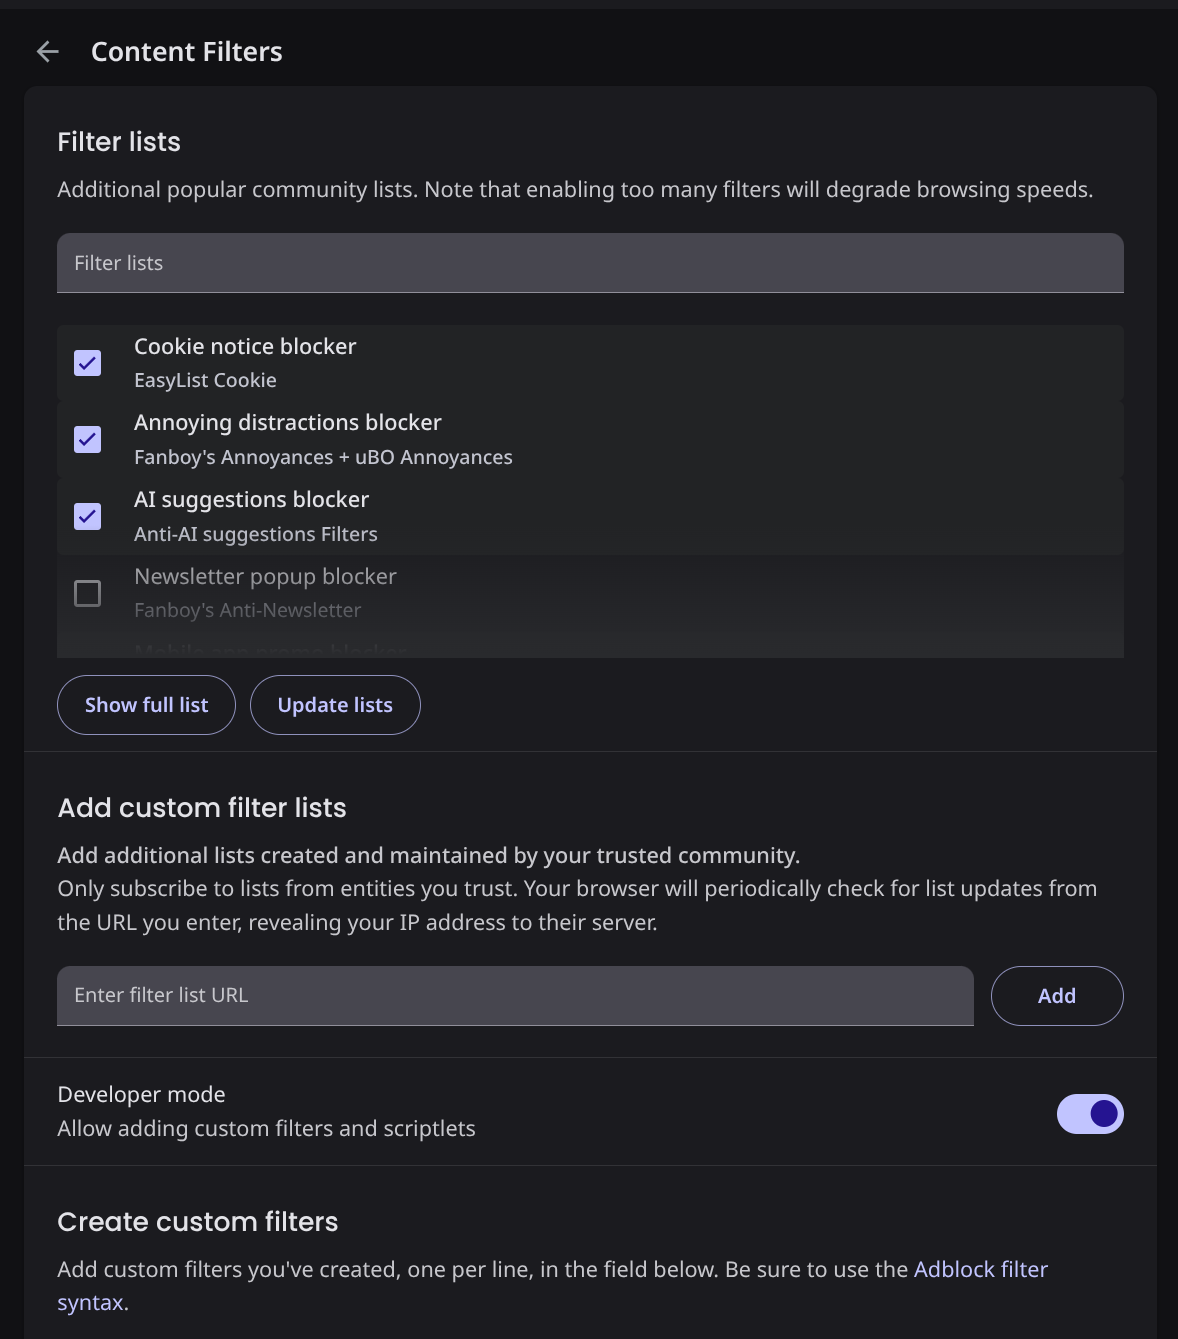1178x1339 pixels.
Task: Expand the list with Show full list
Action: (x=146, y=705)
